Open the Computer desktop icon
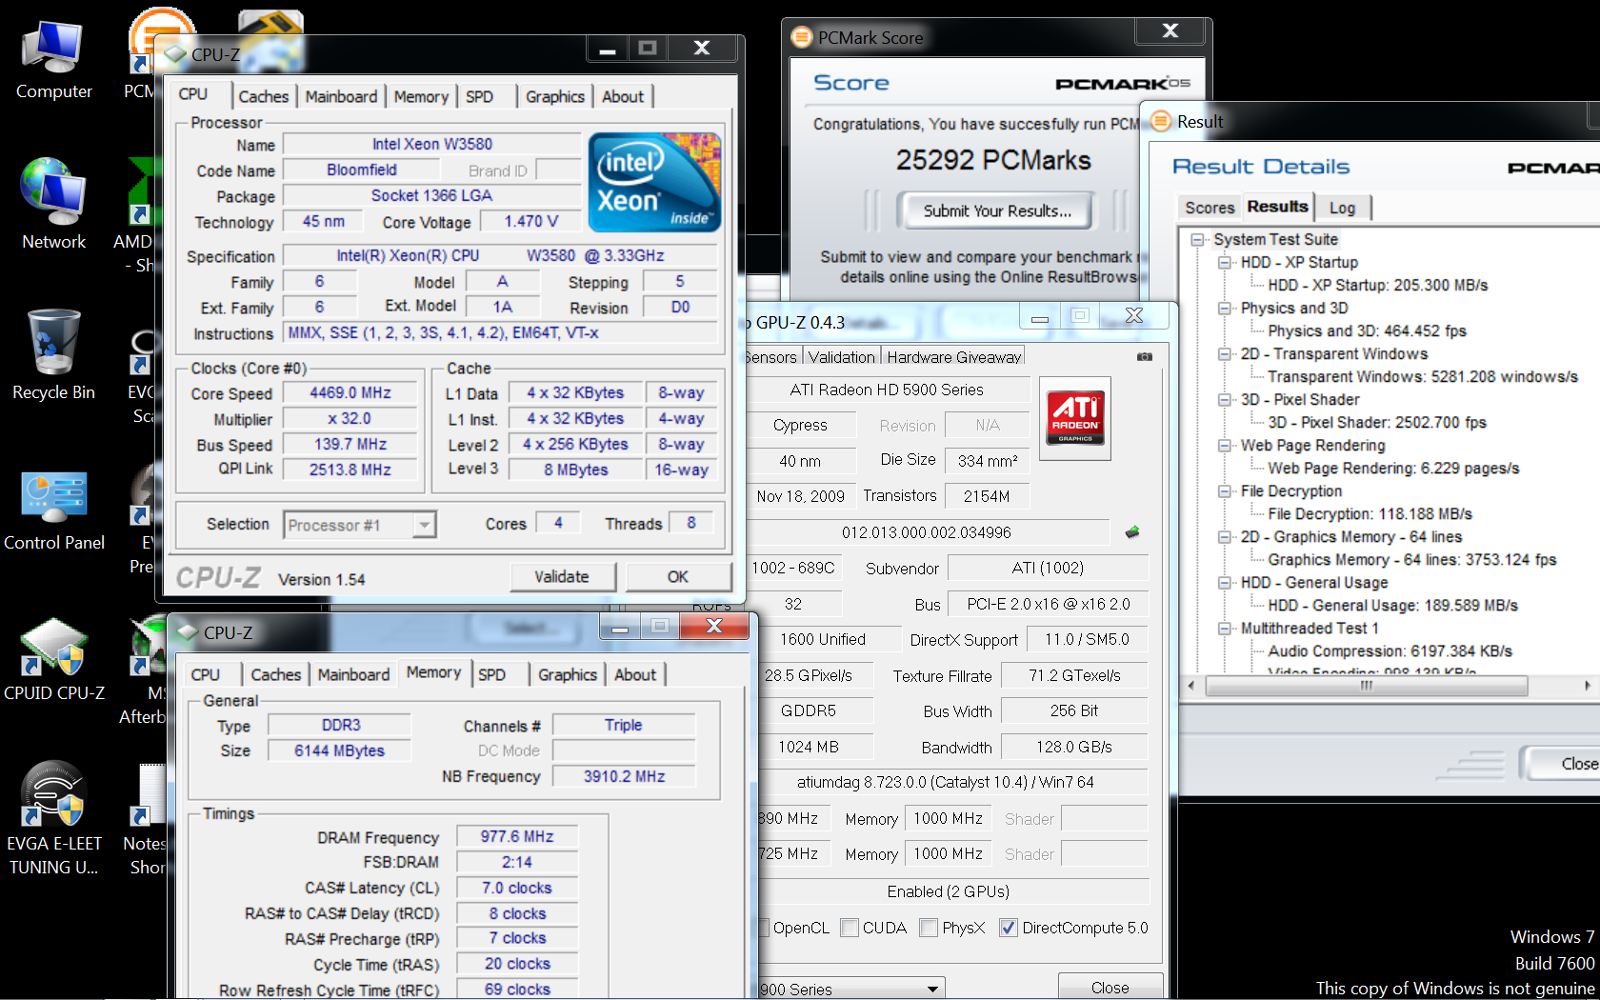The height and width of the screenshot is (1000, 1600). click(53, 60)
